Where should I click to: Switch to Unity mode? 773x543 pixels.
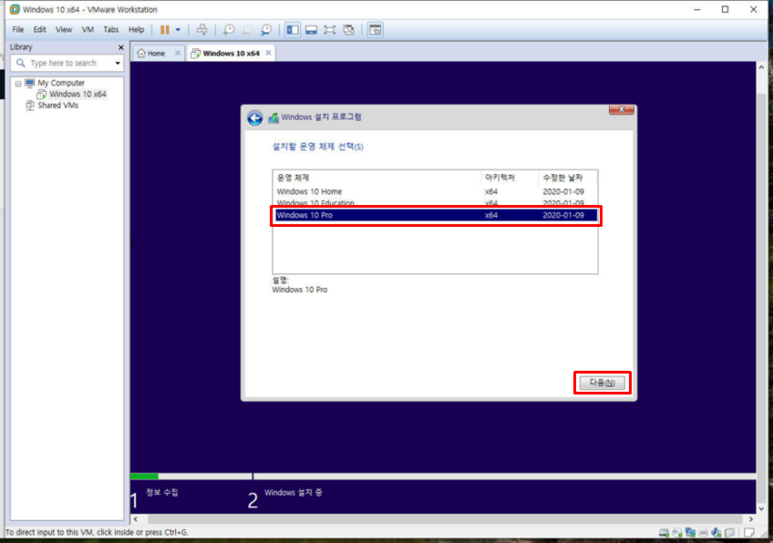(x=349, y=30)
